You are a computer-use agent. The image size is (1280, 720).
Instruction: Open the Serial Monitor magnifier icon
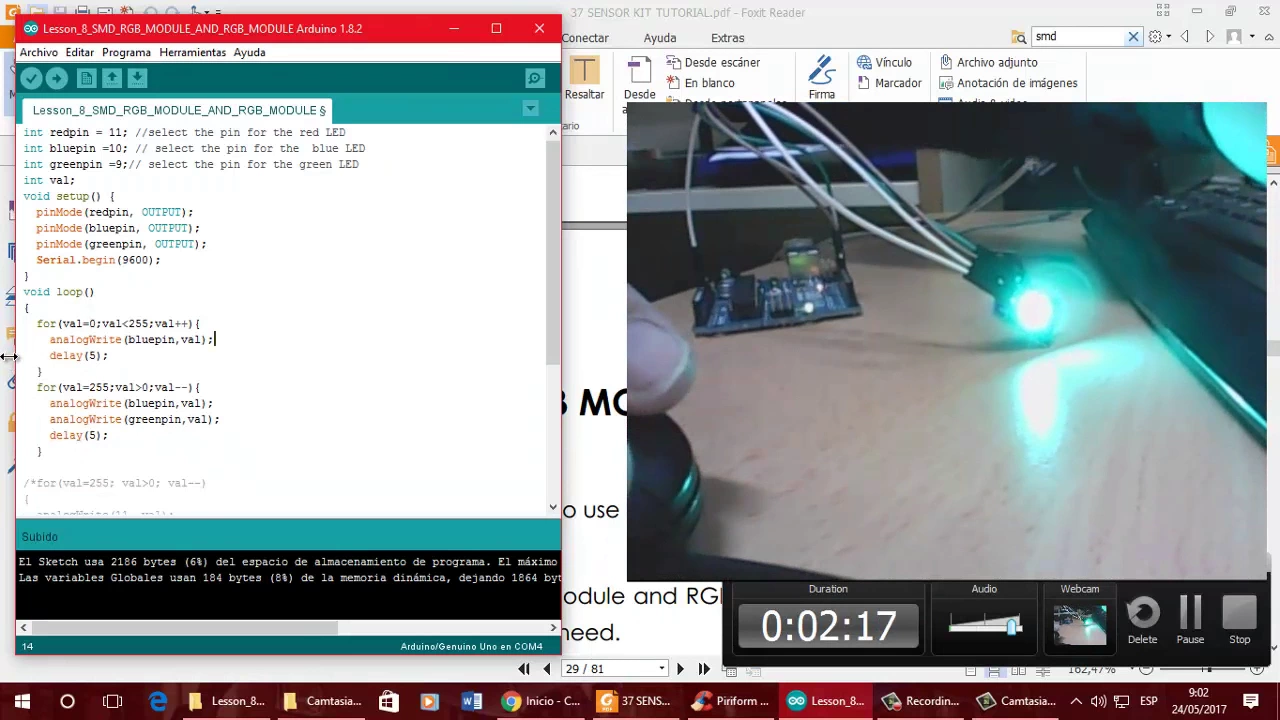(535, 78)
